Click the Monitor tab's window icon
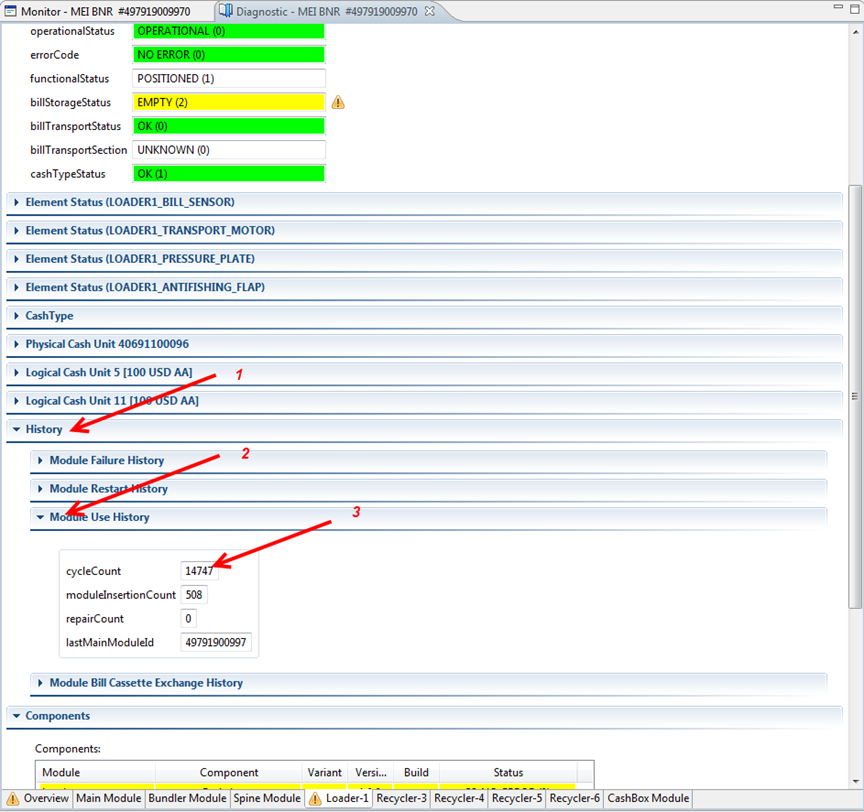This screenshot has width=864, height=812. click(11, 10)
